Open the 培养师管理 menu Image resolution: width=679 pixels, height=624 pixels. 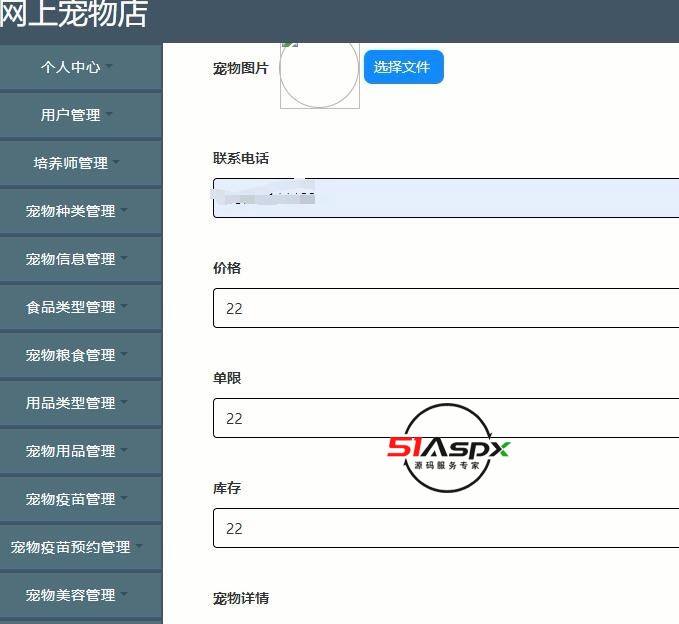coord(81,163)
